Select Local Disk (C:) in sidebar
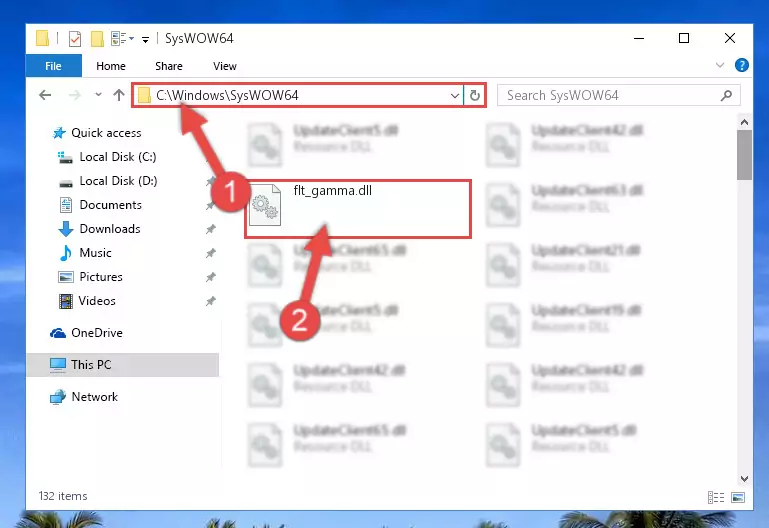This screenshot has width=769, height=528. 118,157
